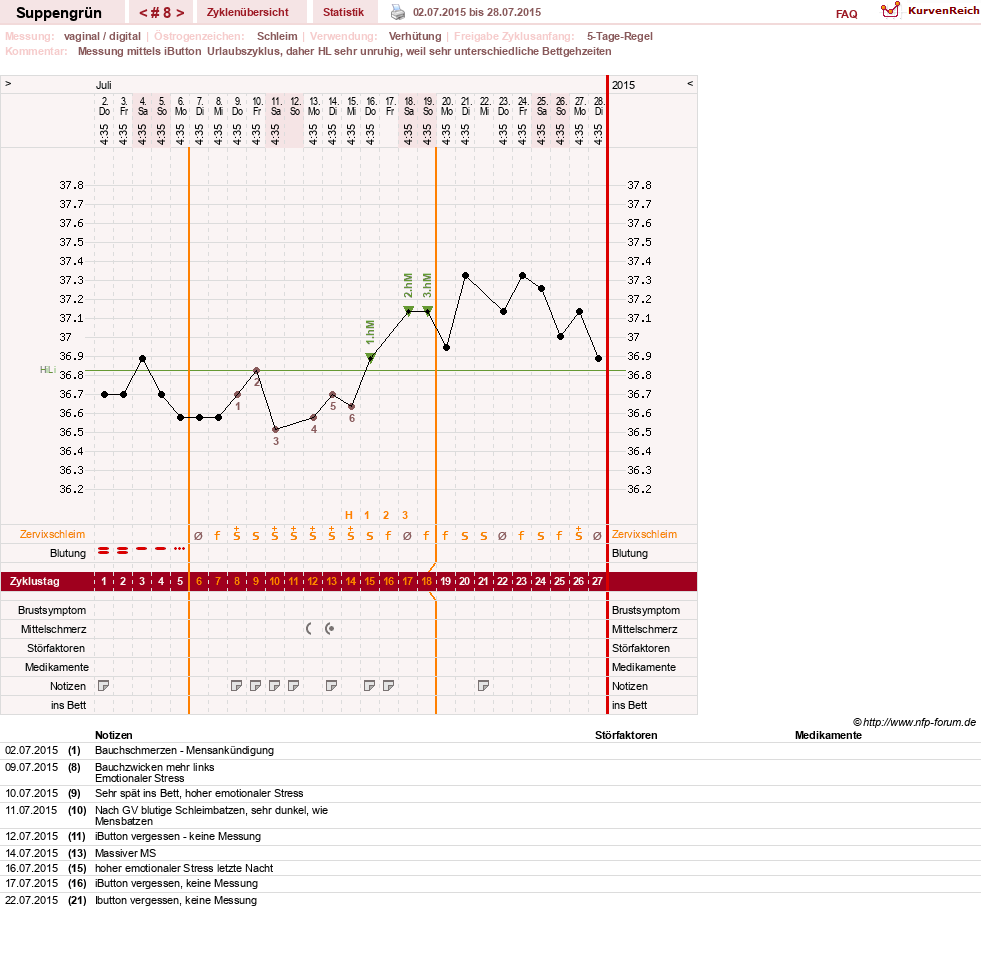Click the 'Sehr spät ins Bett' note
This screenshot has height=962, width=981.
199,793
